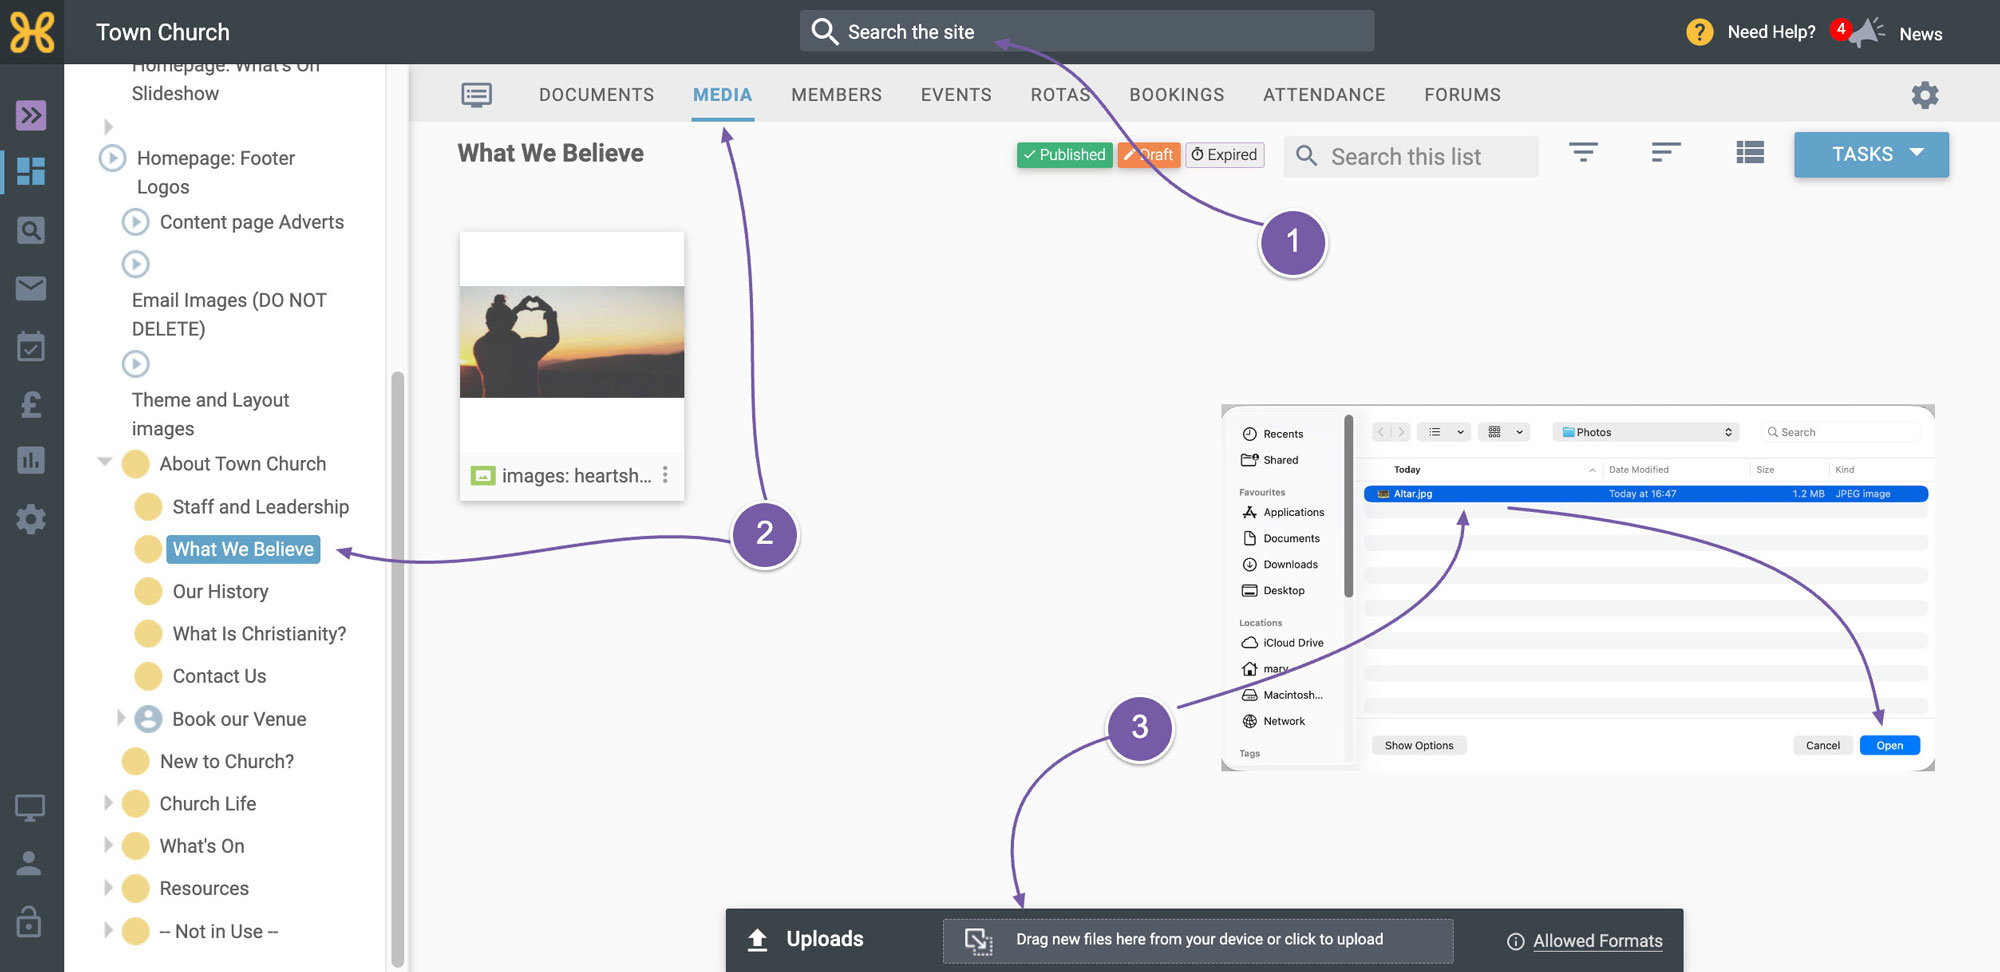
Task: Expand the Resources tree node
Action: click(108, 887)
